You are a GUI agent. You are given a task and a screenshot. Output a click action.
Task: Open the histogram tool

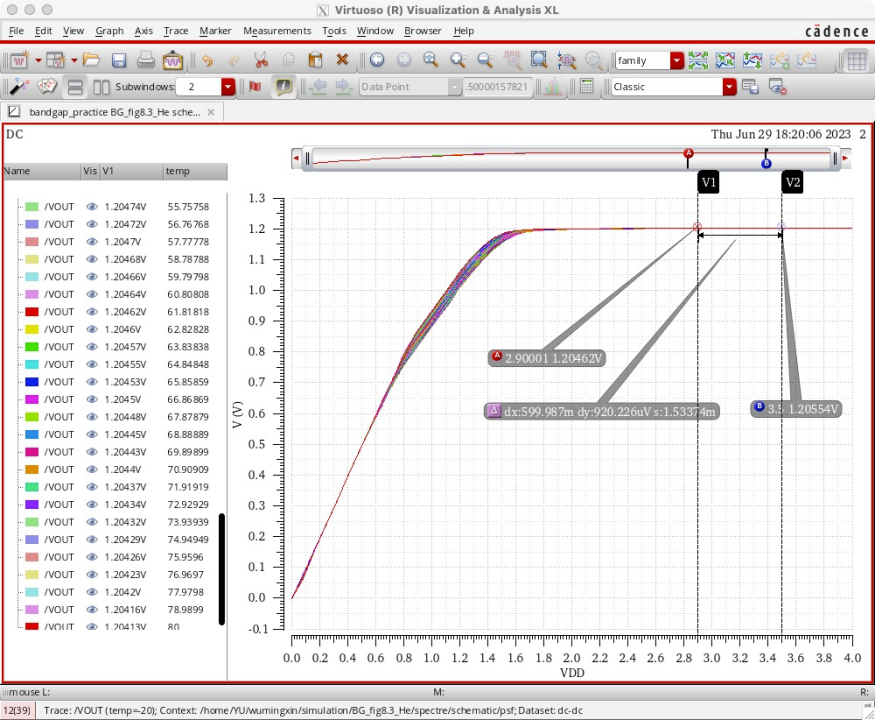[x=552, y=87]
